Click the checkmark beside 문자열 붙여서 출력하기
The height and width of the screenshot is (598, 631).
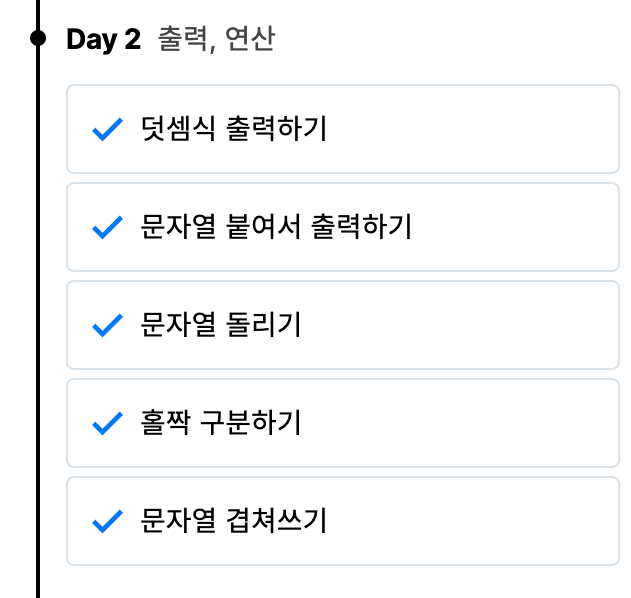point(106,227)
